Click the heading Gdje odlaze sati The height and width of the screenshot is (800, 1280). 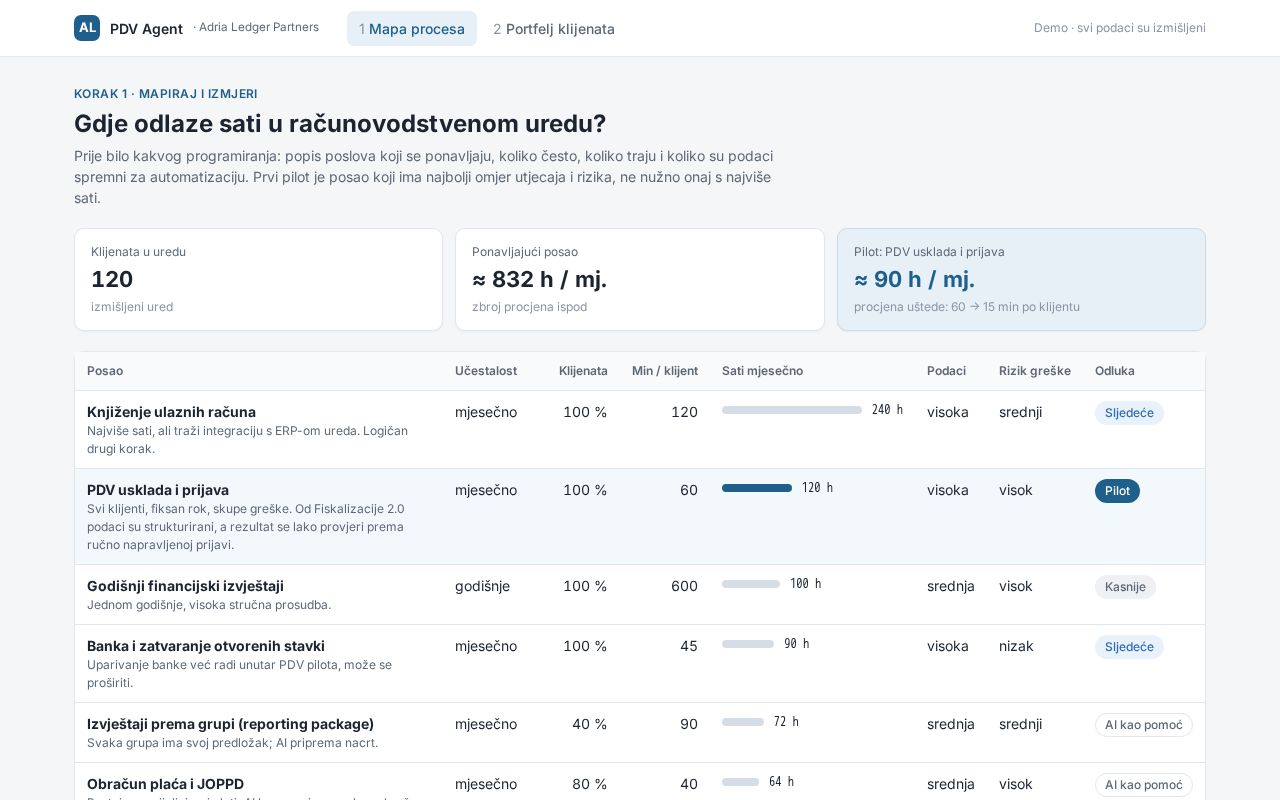340,124
